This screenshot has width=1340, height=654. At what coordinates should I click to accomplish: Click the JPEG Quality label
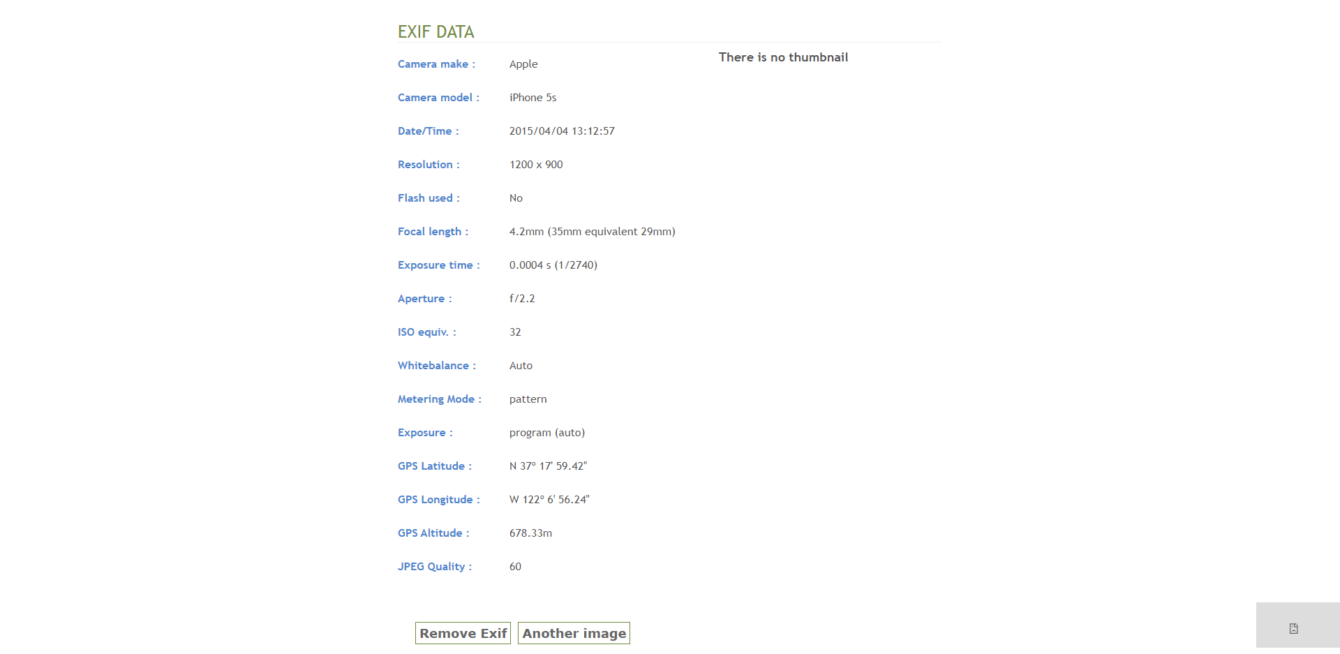[432, 566]
